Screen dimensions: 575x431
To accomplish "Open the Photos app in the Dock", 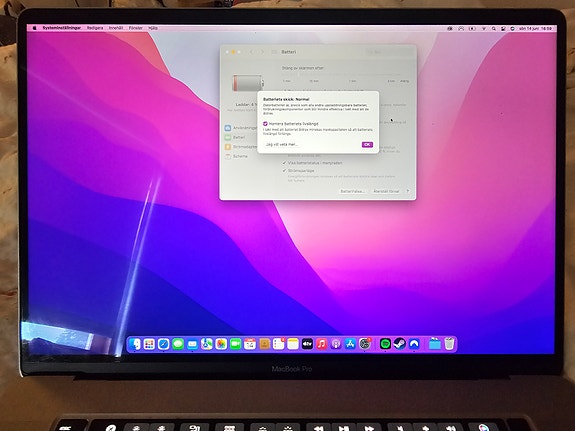I will point(221,344).
